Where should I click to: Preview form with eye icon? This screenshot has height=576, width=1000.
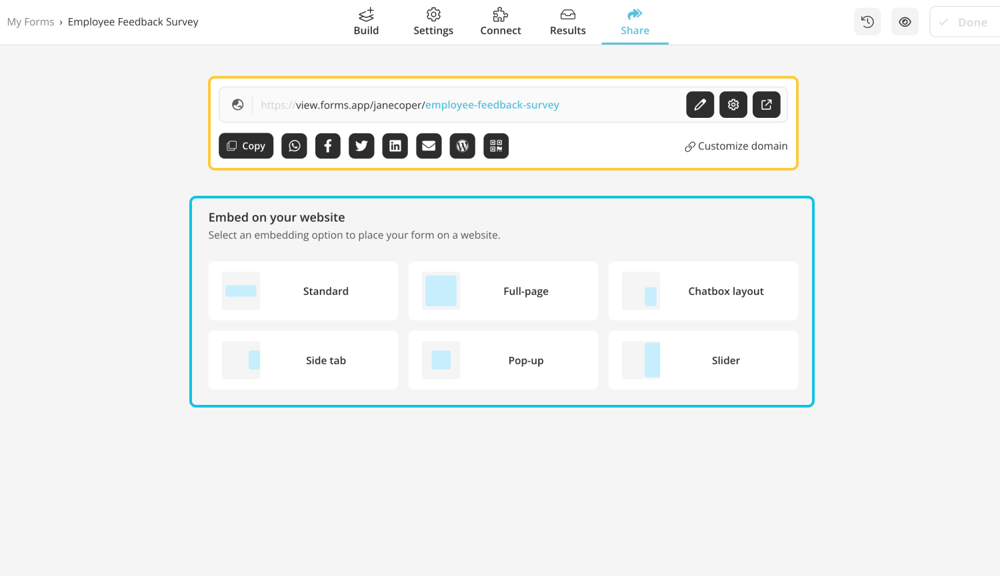click(x=905, y=22)
